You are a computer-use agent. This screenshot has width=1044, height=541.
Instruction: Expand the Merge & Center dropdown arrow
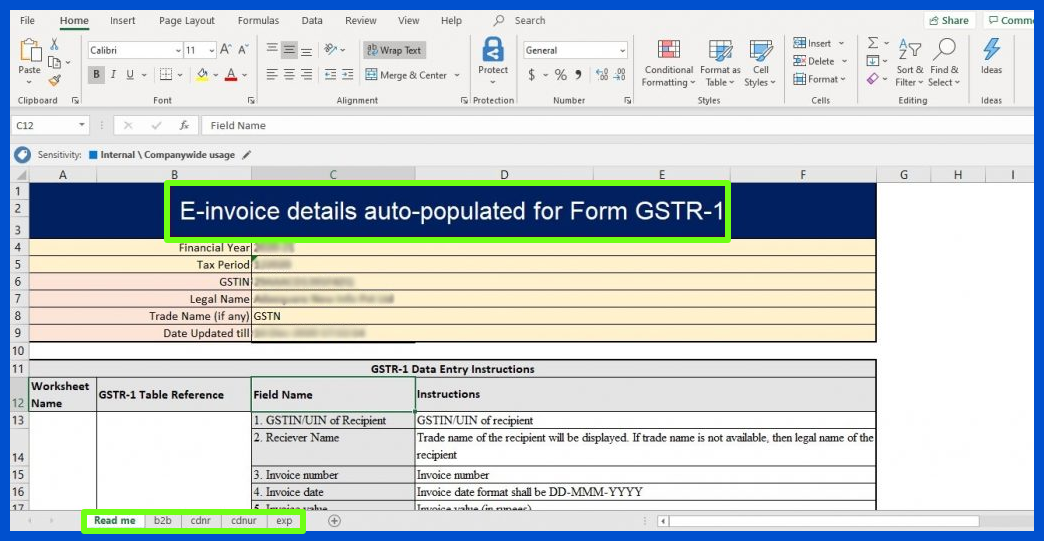click(x=457, y=75)
